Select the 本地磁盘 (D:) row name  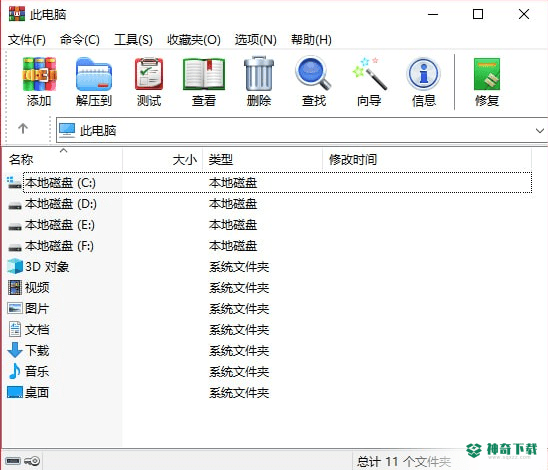(61, 204)
